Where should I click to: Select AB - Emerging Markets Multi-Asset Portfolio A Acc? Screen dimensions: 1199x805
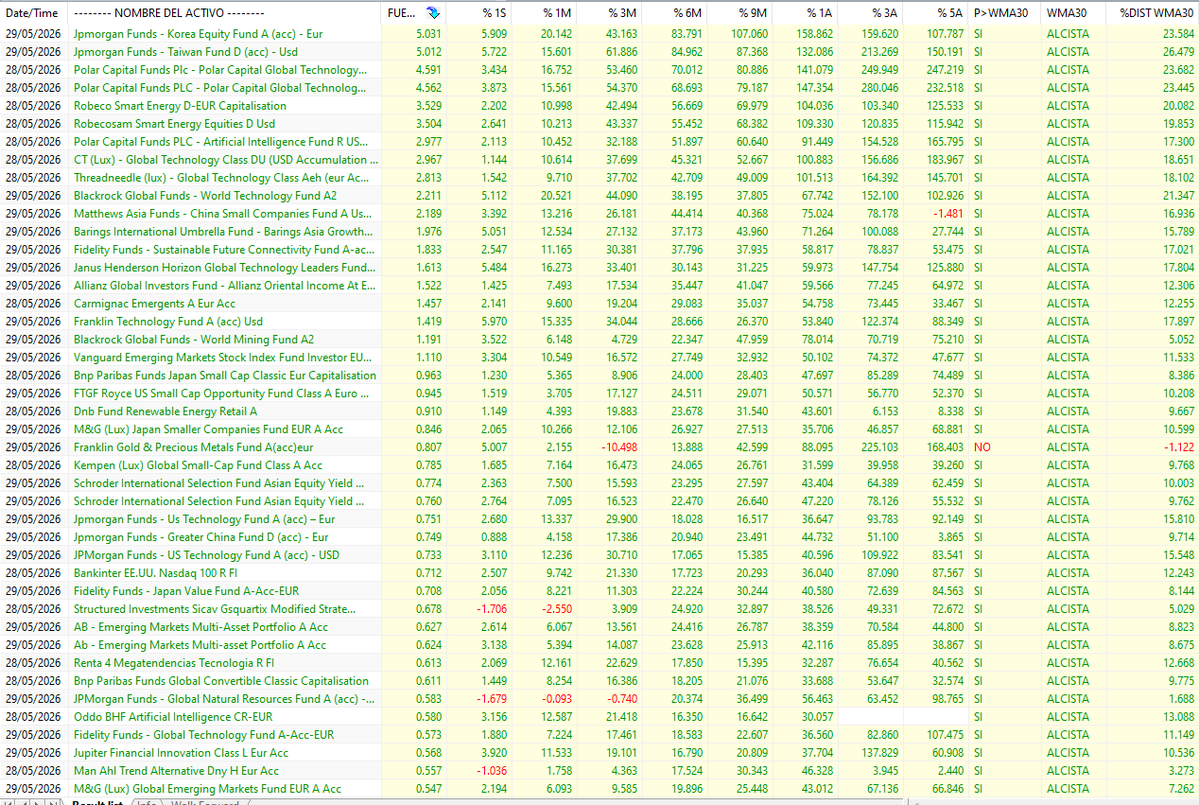[x=600, y=627]
